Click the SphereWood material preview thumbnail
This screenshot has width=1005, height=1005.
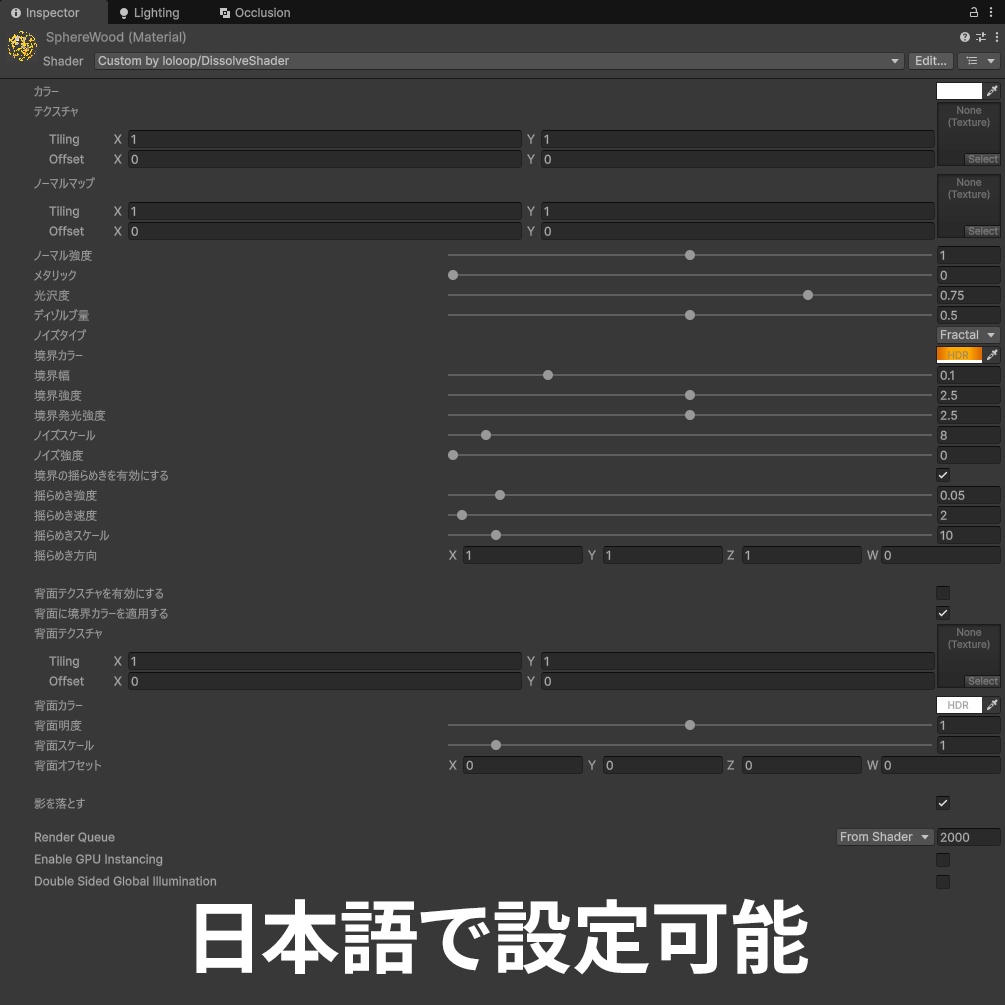(21, 46)
